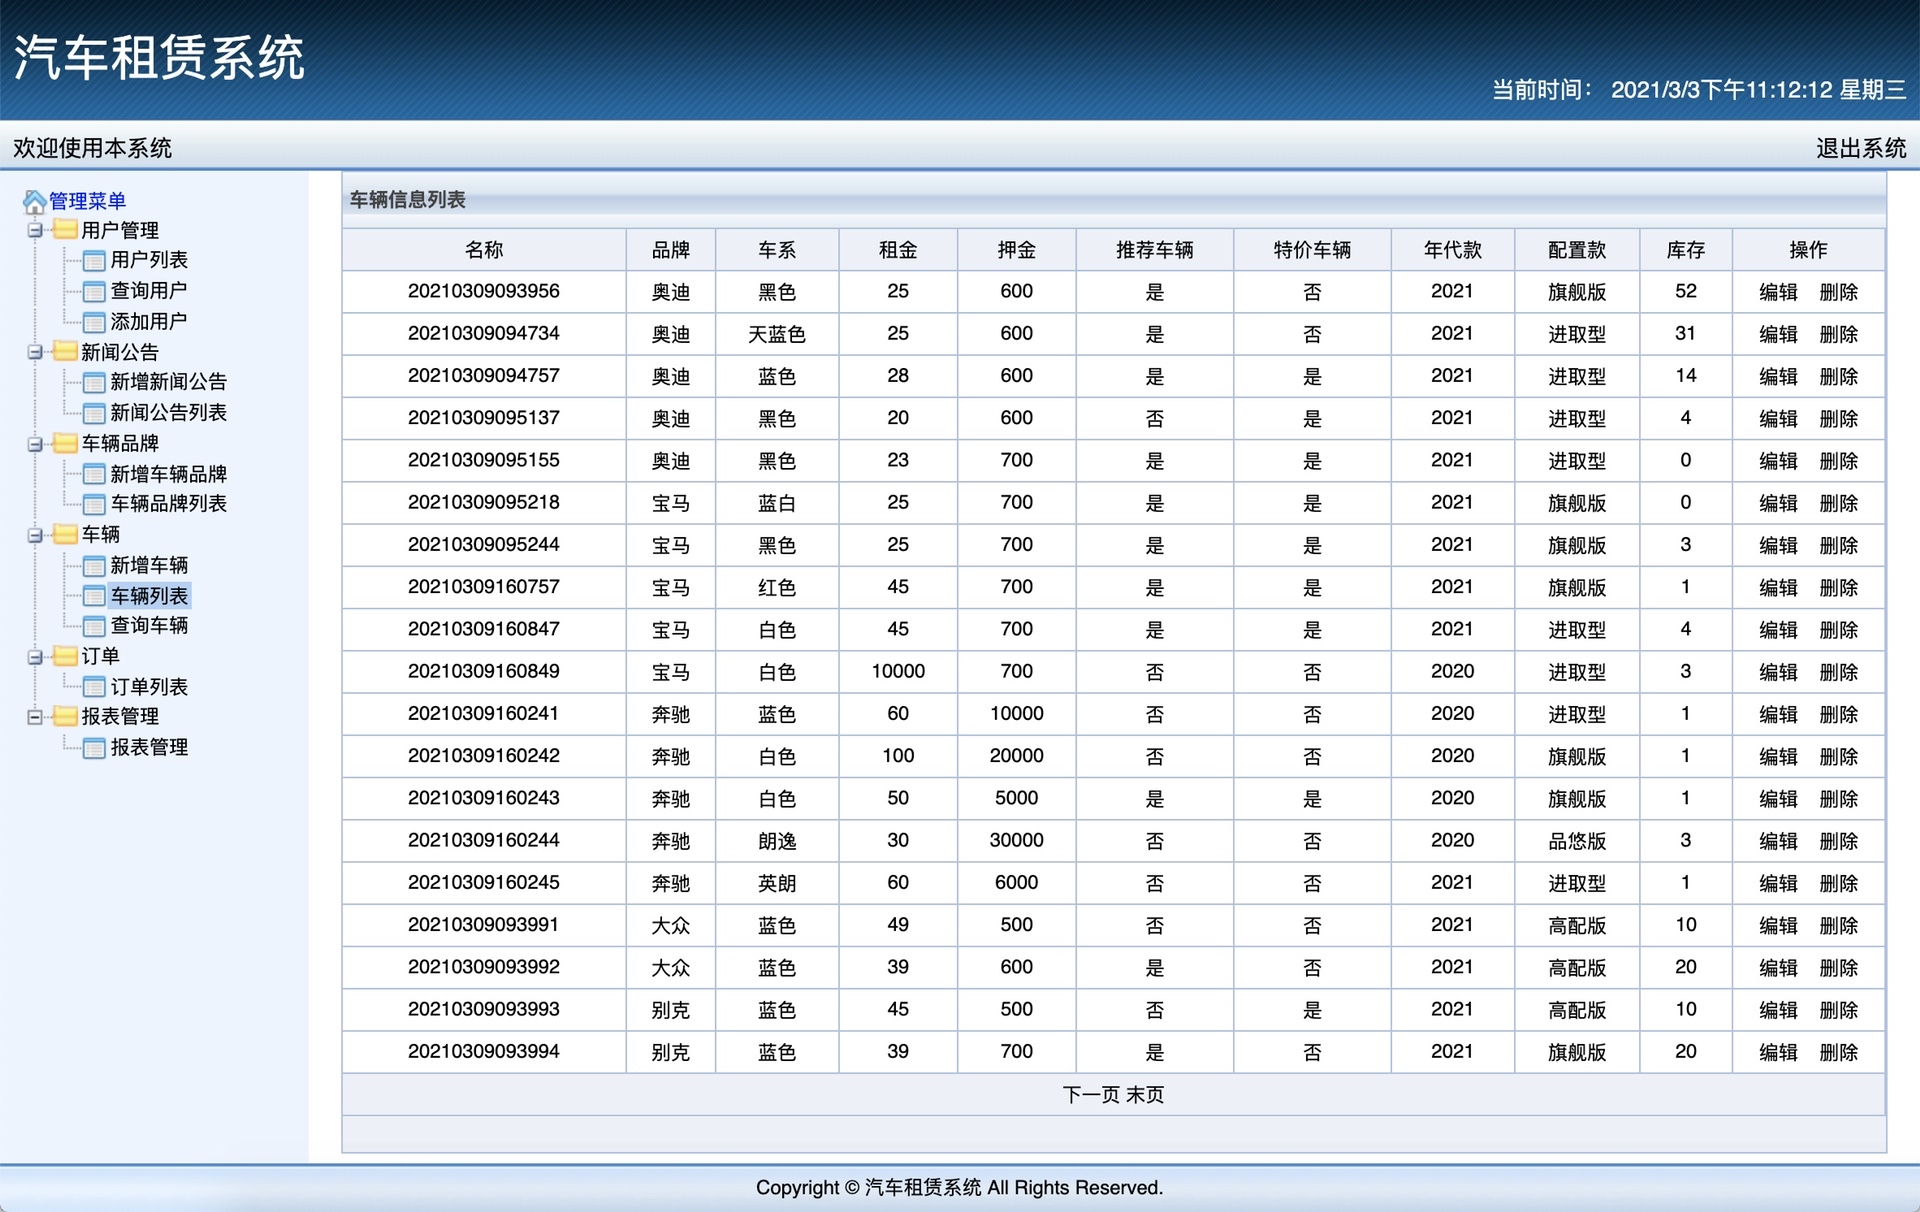Click the folder icon for 用户管理

coord(66,230)
